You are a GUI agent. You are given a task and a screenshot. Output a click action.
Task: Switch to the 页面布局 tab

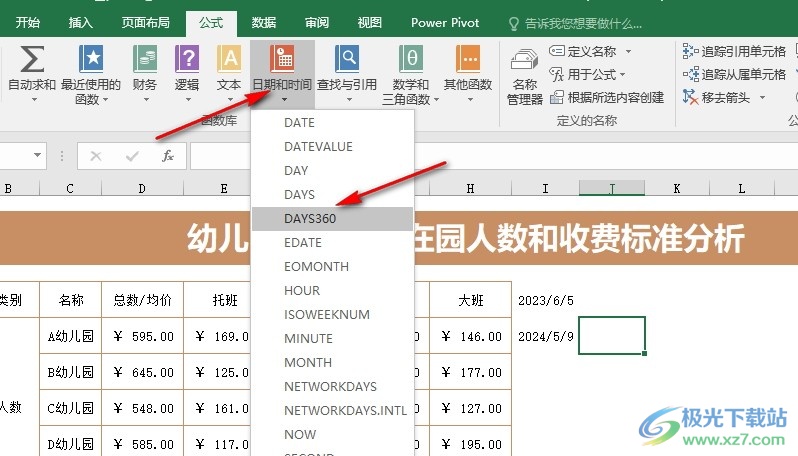point(146,22)
